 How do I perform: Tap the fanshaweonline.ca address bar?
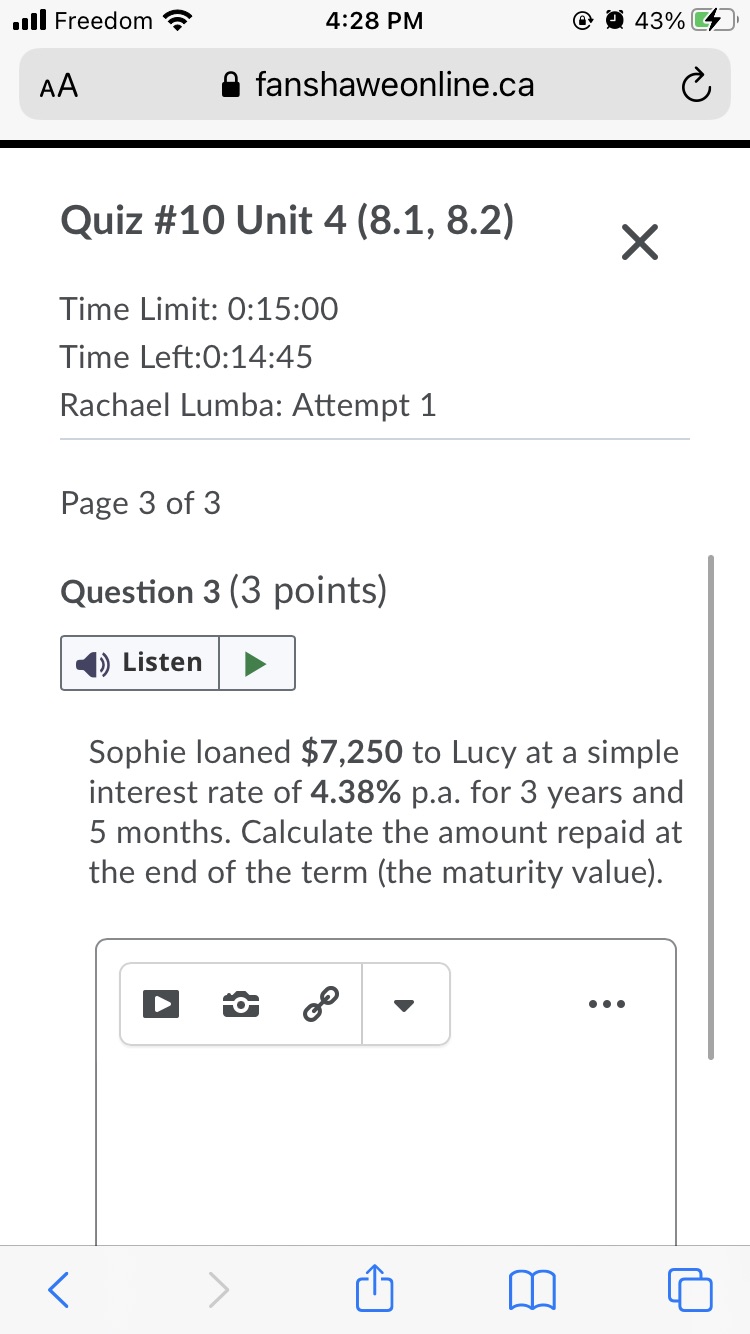[395, 86]
